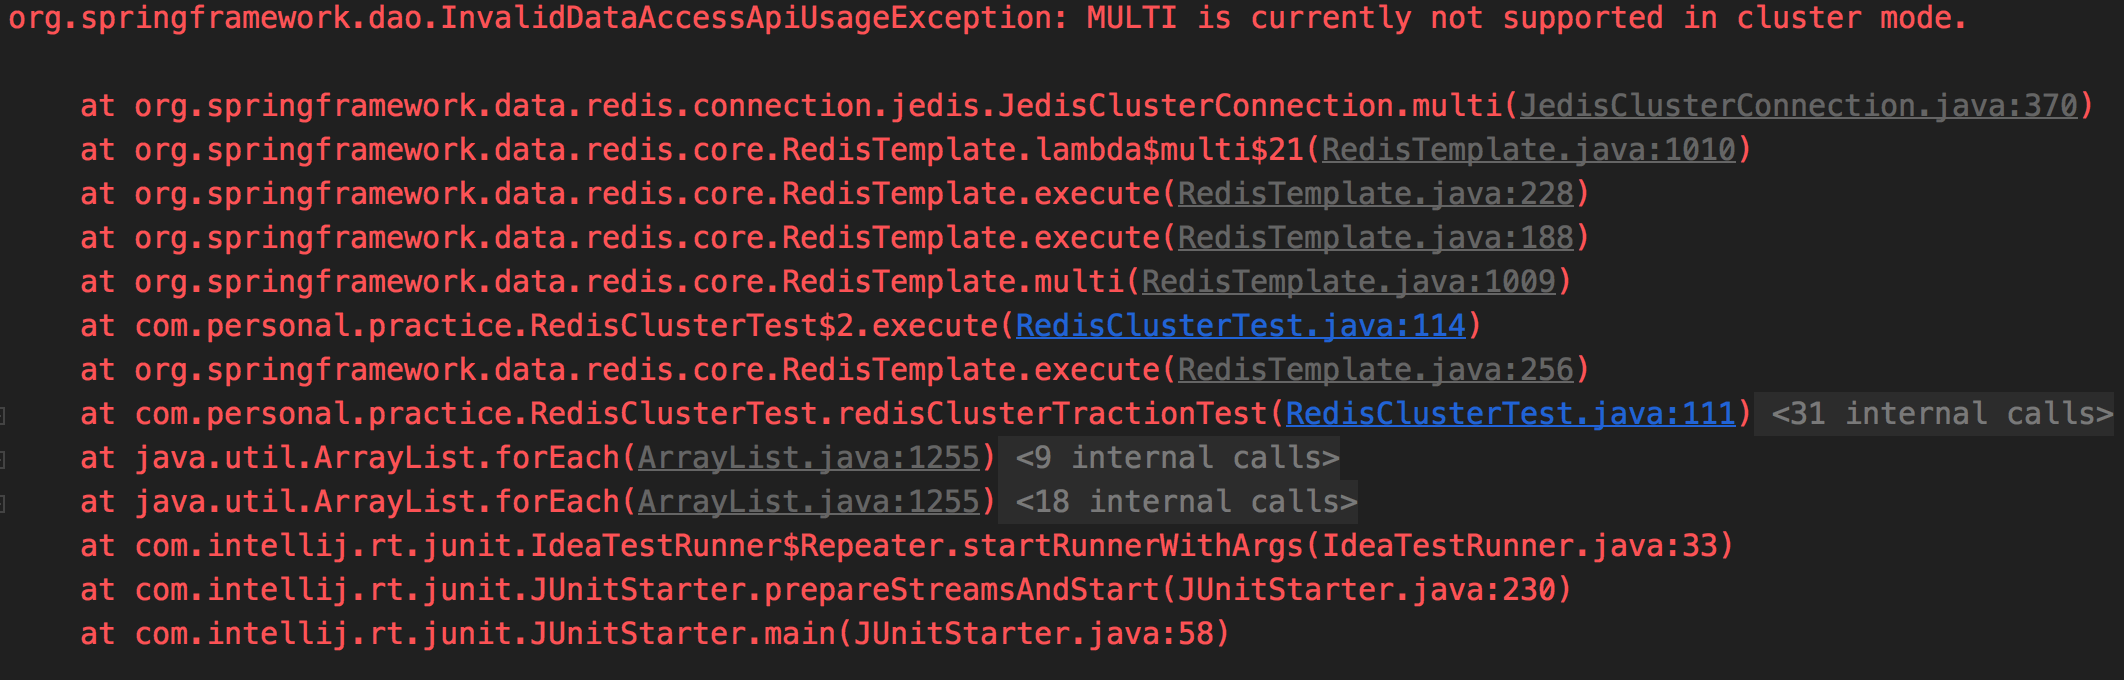The height and width of the screenshot is (680, 2124).
Task: Jump to RedisClusterTest.java:111
Action: (1511, 413)
